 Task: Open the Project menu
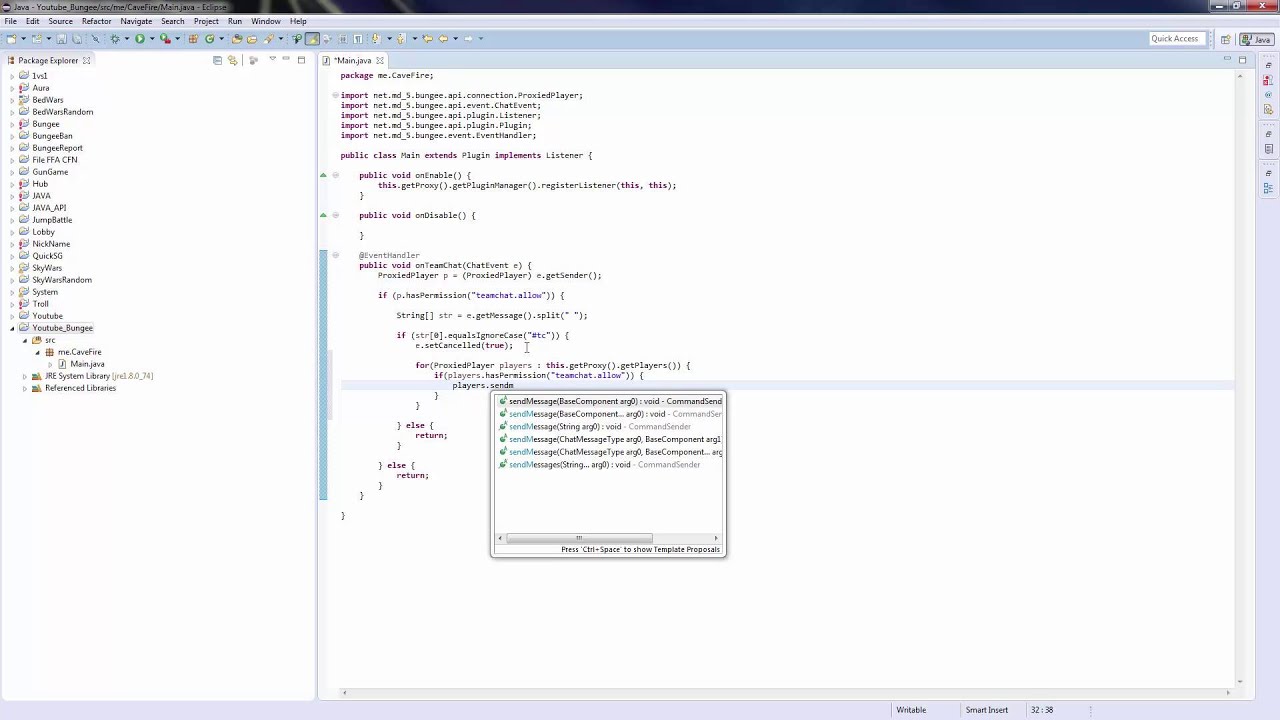click(x=206, y=21)
